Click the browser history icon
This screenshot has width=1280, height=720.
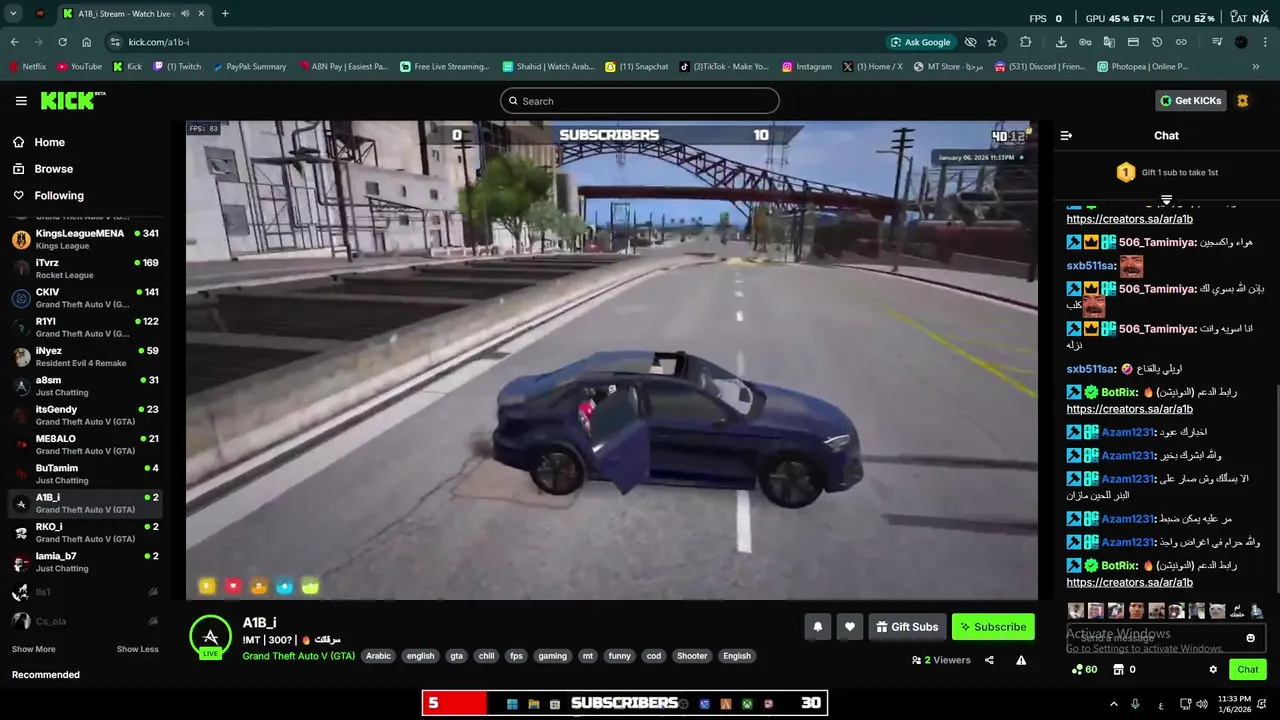click(x=1157, y=42)
